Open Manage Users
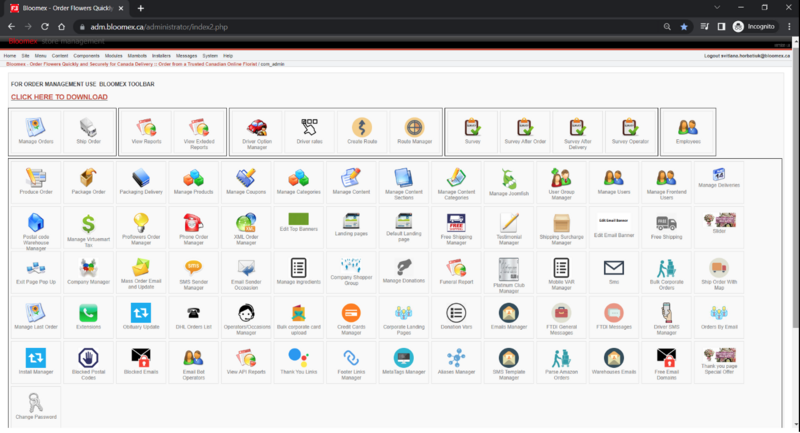Image resolution: width=800 pixels, height=433 pixels. point(614,182)
